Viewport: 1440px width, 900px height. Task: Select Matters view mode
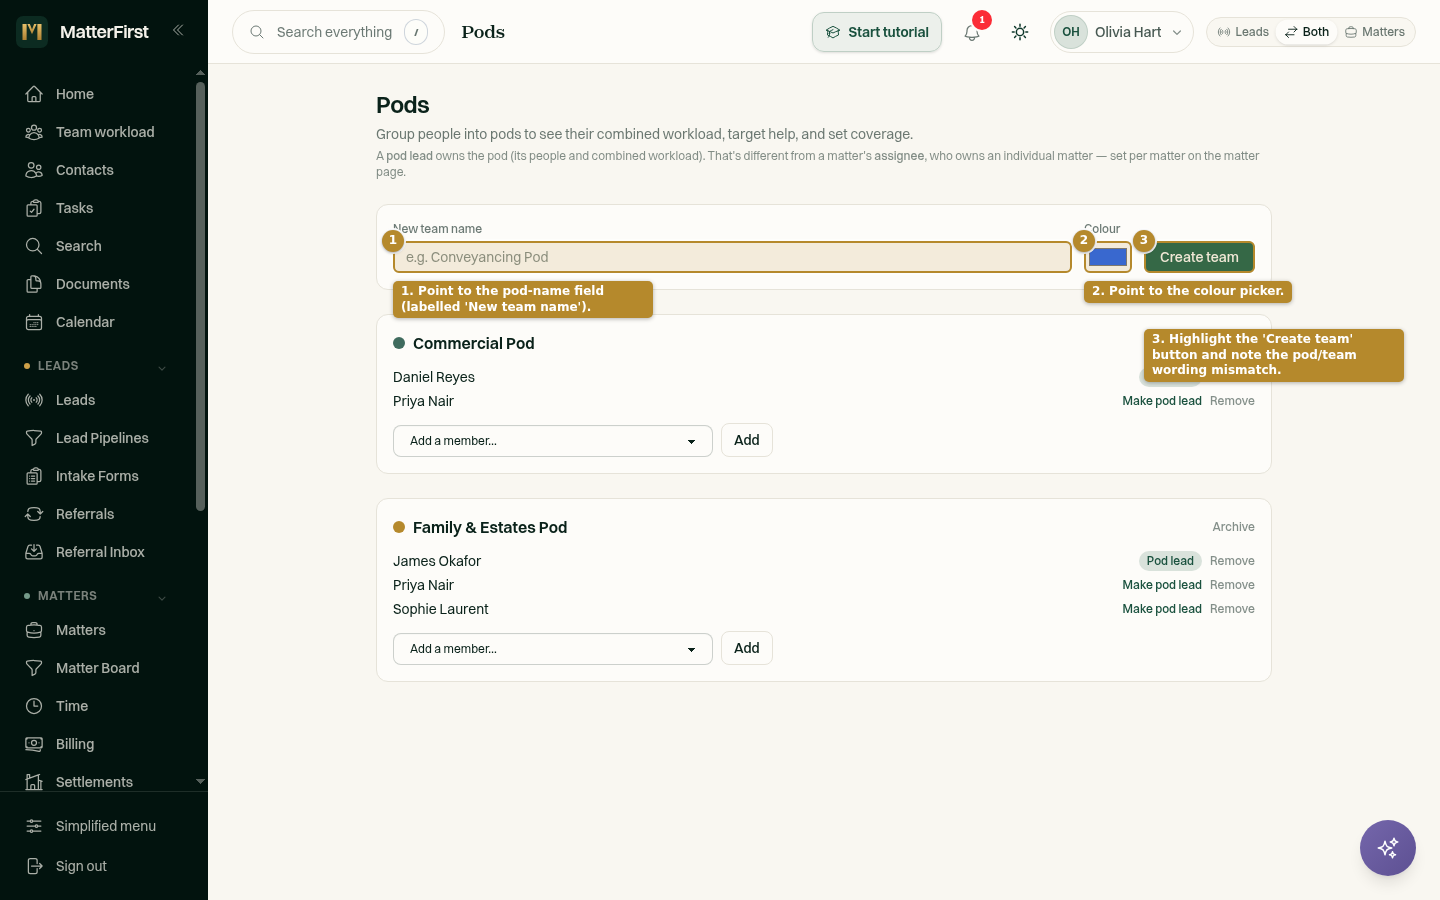(x=1375, y=32)
